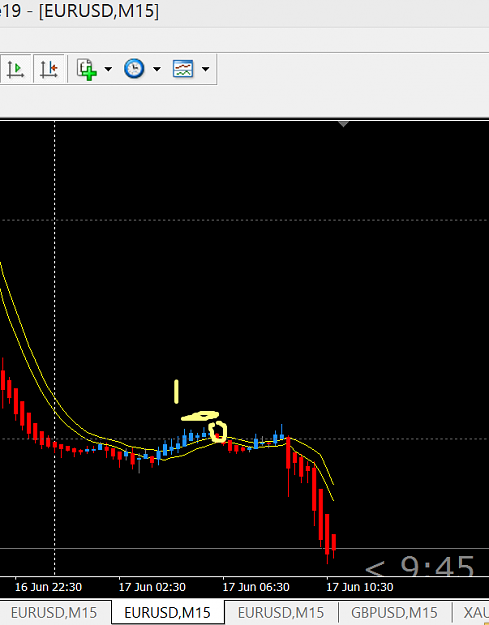Click the [EURUSD,M15] window title text

click(x=99, y=11)
